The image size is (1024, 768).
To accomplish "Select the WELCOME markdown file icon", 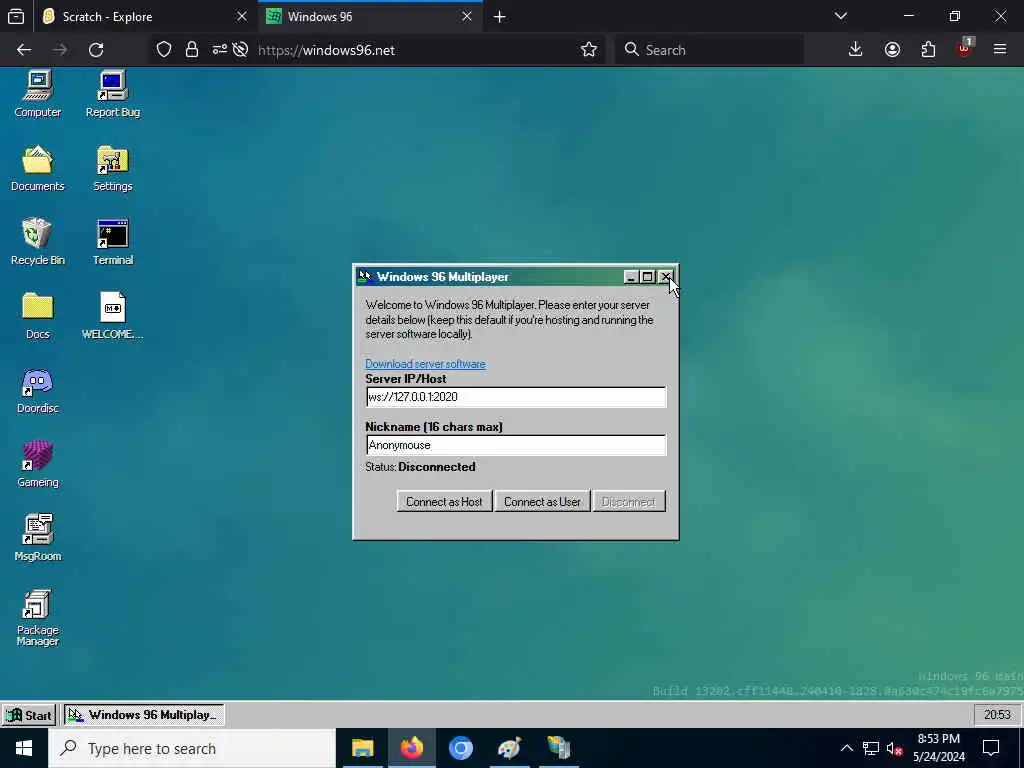I will tap(112, 316).
